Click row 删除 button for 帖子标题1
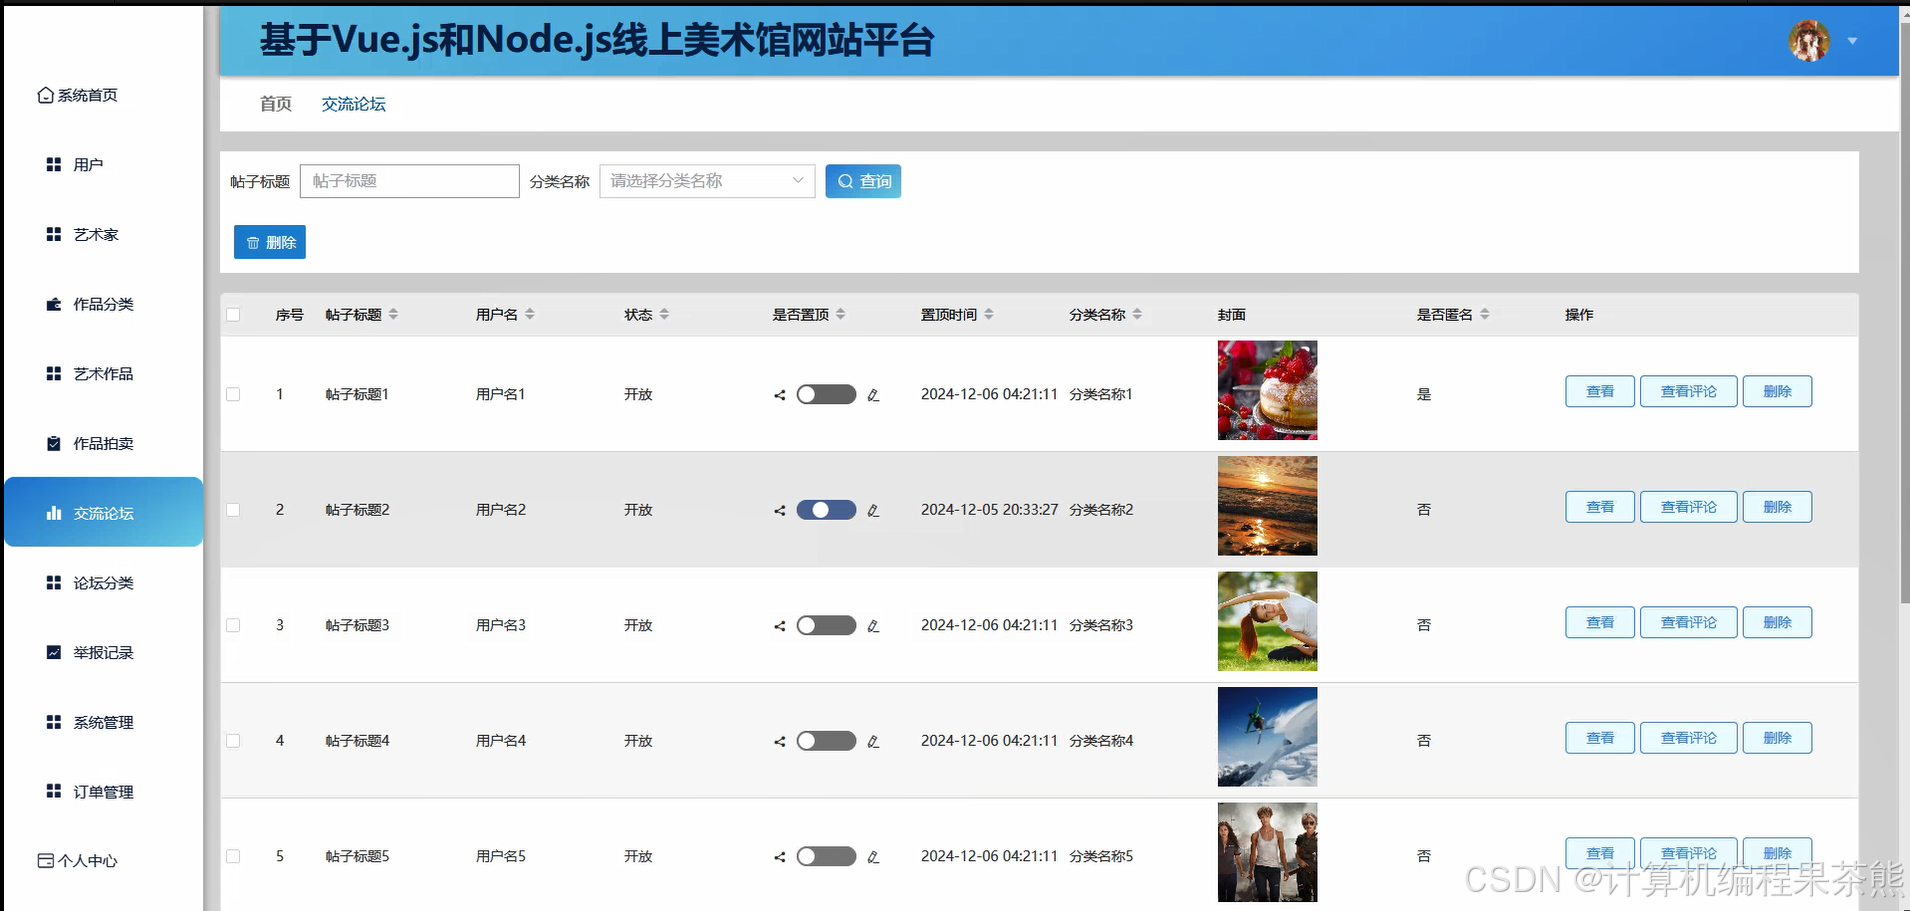Screen dimensions: 1910x911 click(x=1777, y=391)
